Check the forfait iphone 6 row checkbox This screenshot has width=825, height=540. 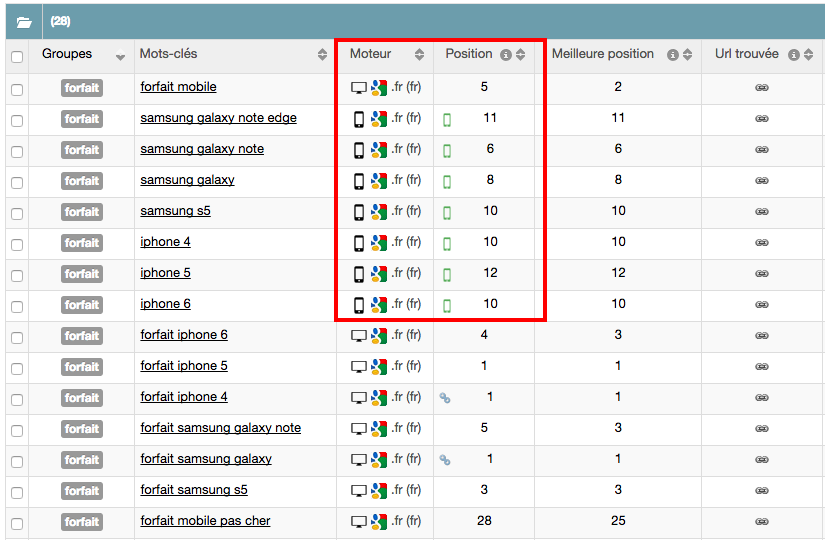[17, 338]
